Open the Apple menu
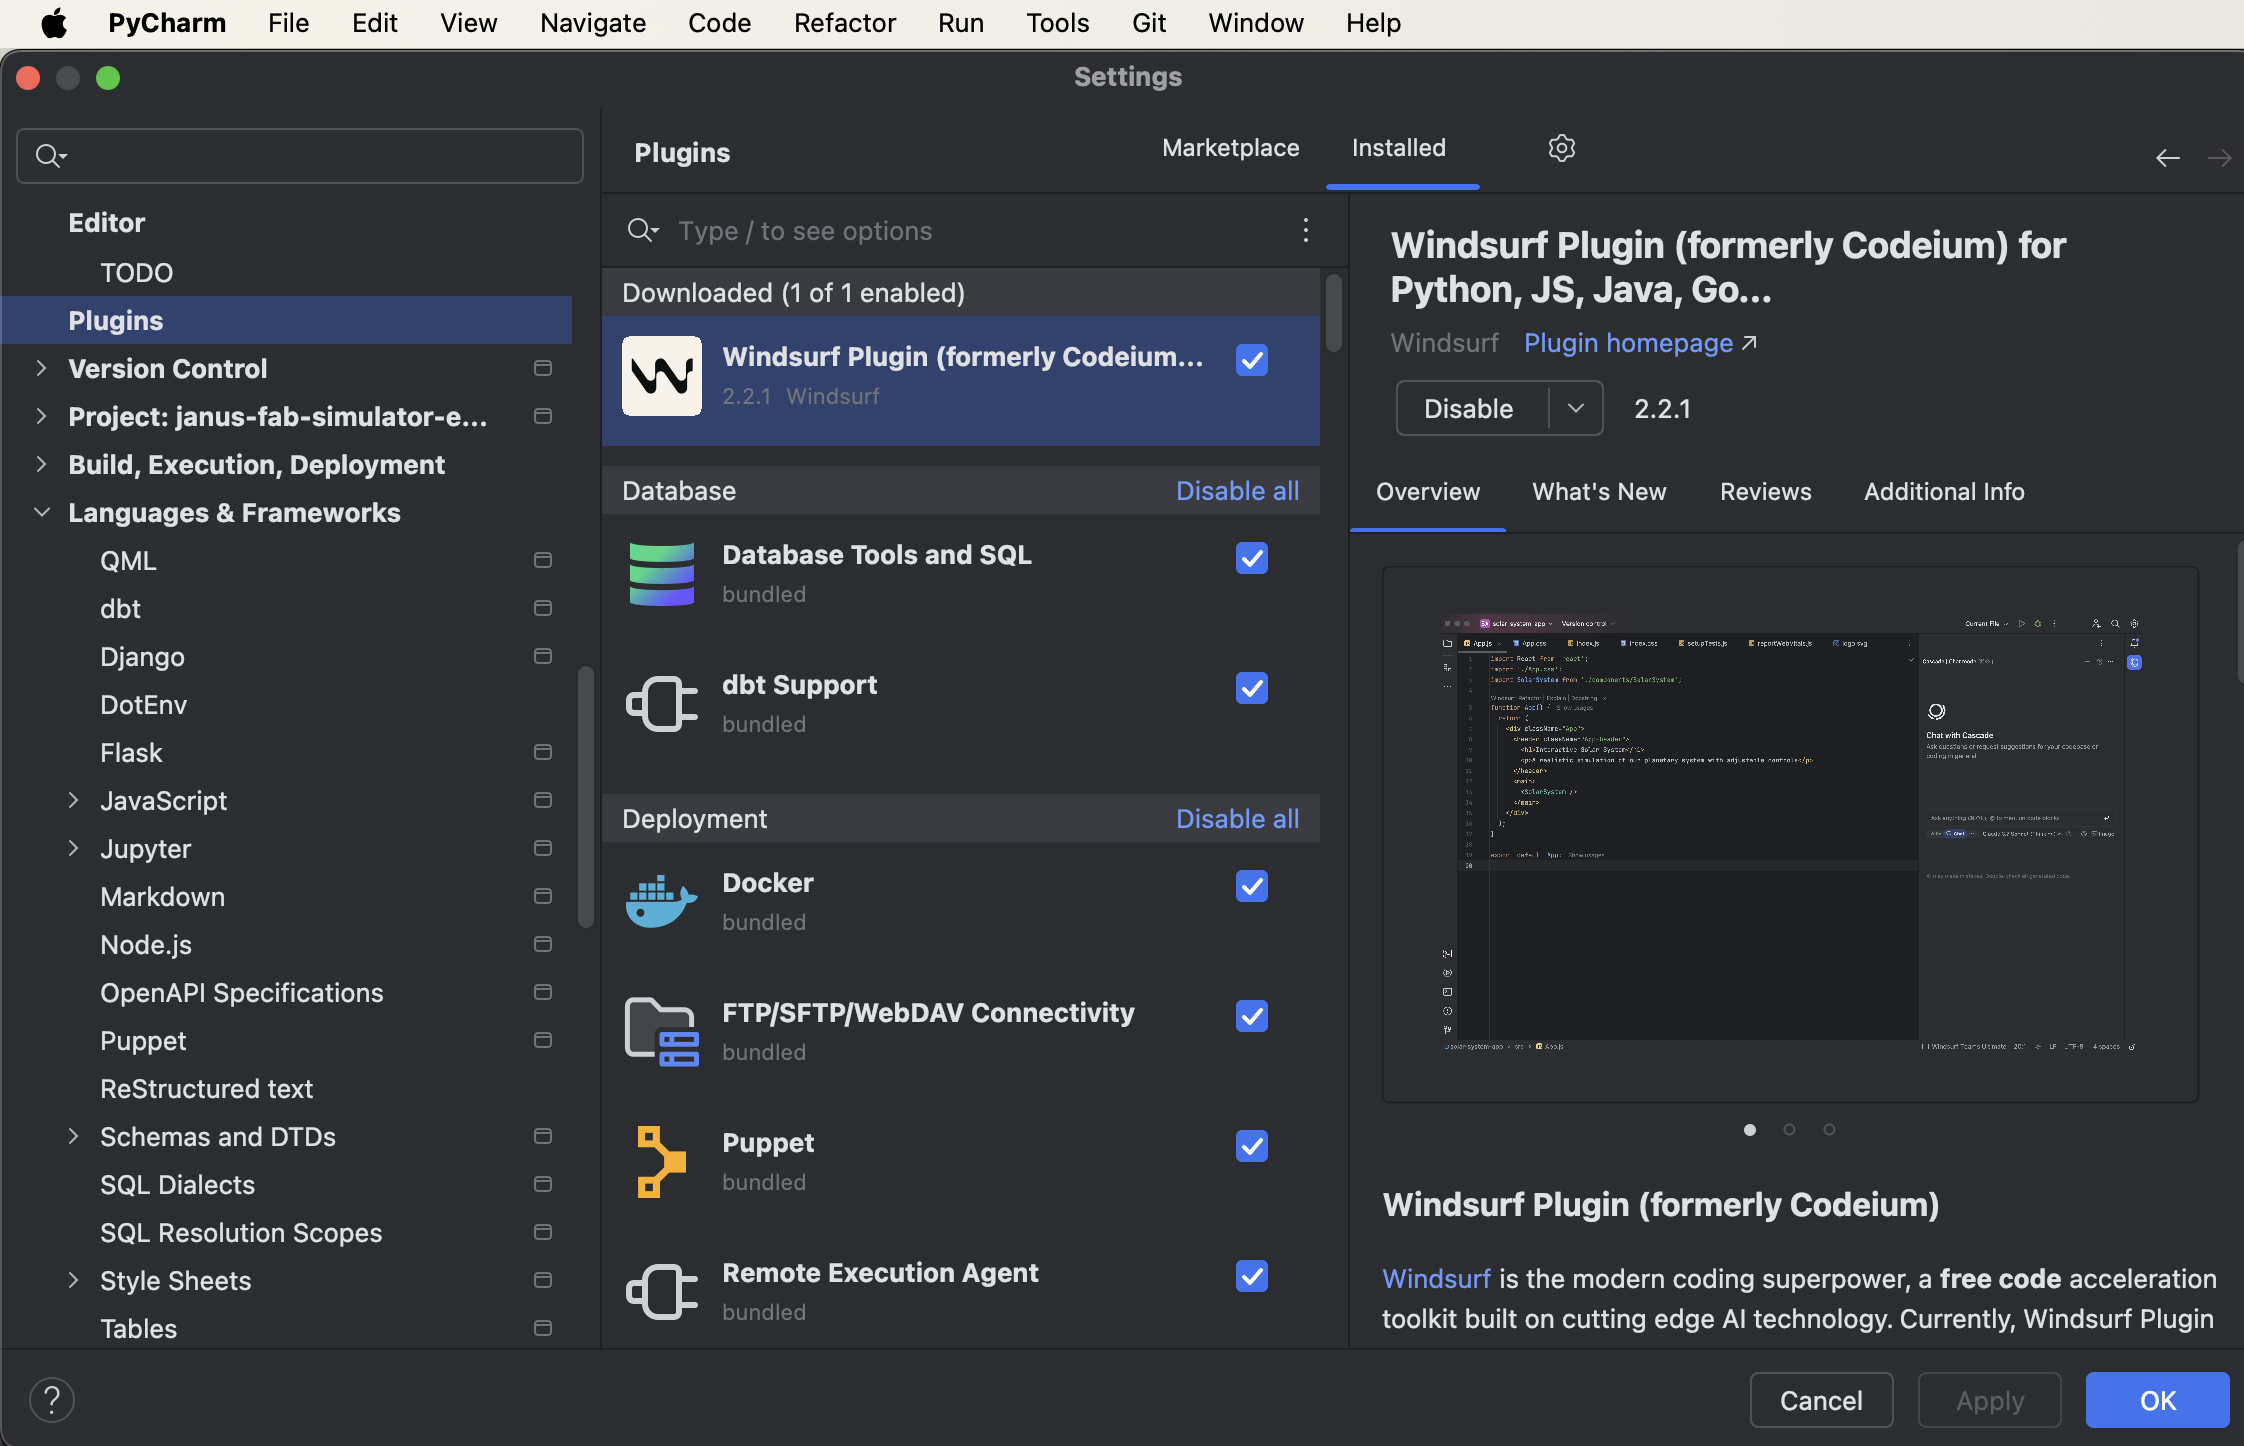 (54, 23)
